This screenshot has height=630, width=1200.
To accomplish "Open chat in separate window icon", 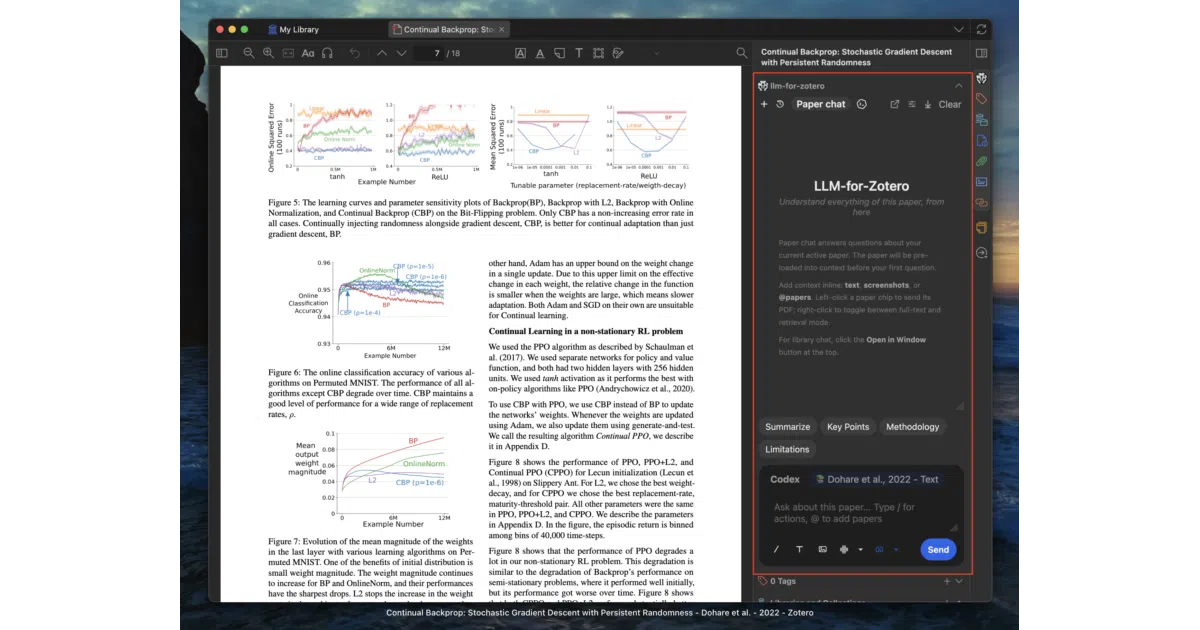I will [x=895, y=104].
